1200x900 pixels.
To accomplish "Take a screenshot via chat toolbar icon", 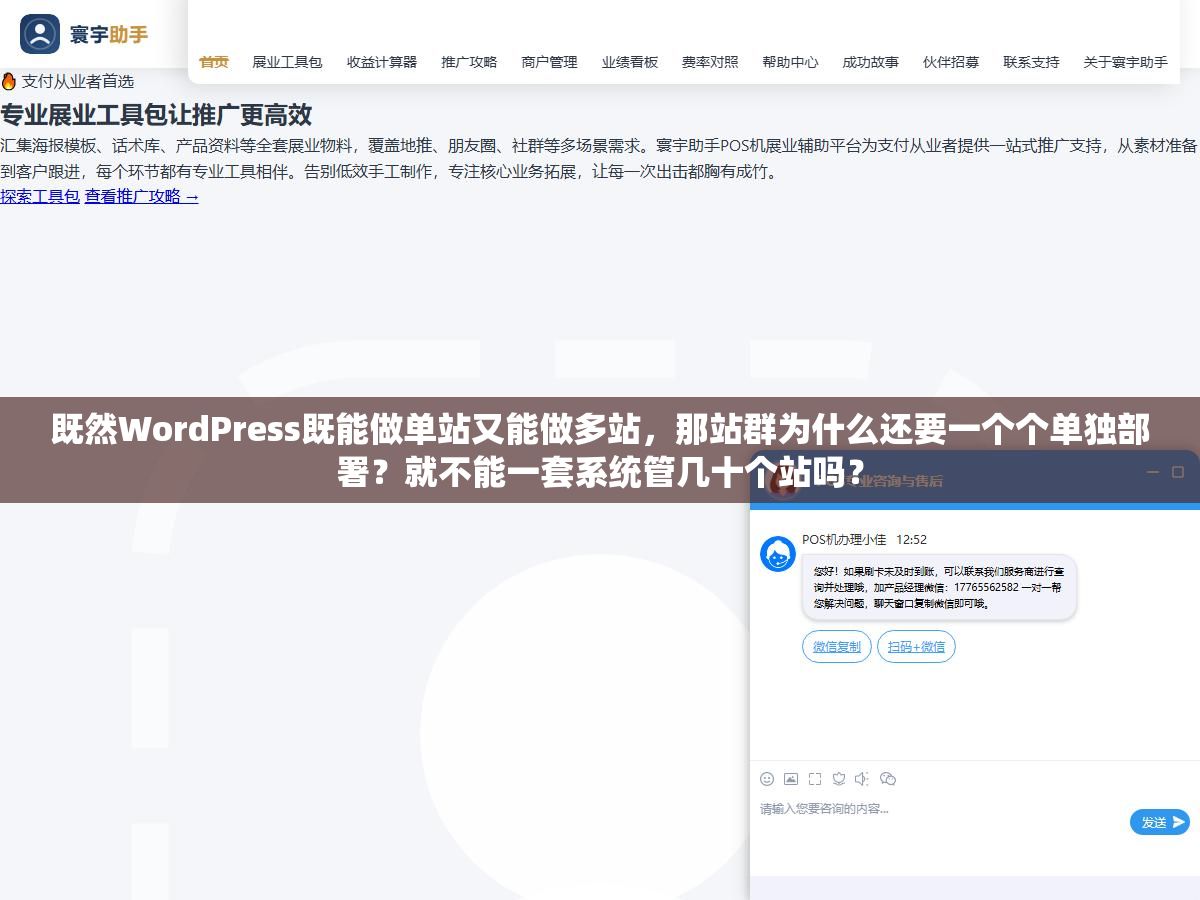I will [815, 779].
